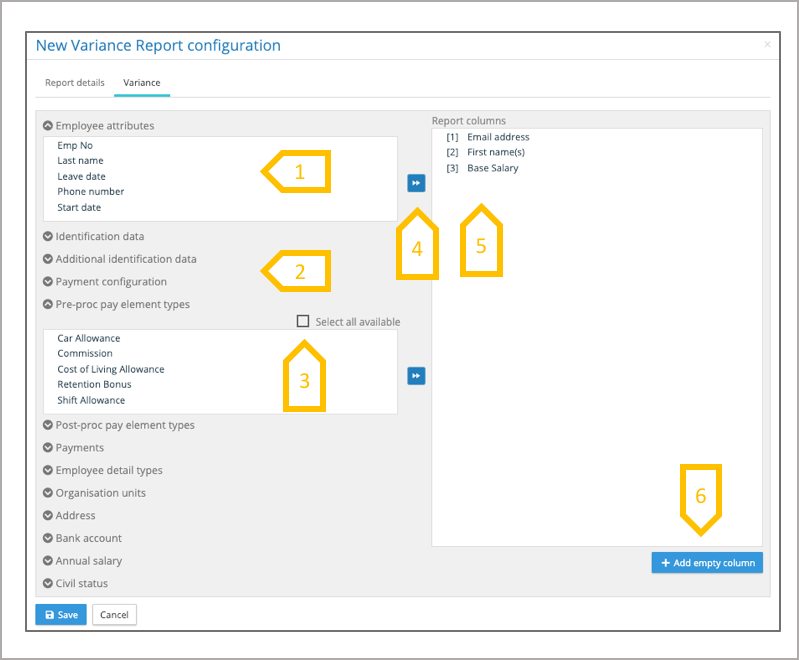Click Add empty column button

click(x=706, y=563)
